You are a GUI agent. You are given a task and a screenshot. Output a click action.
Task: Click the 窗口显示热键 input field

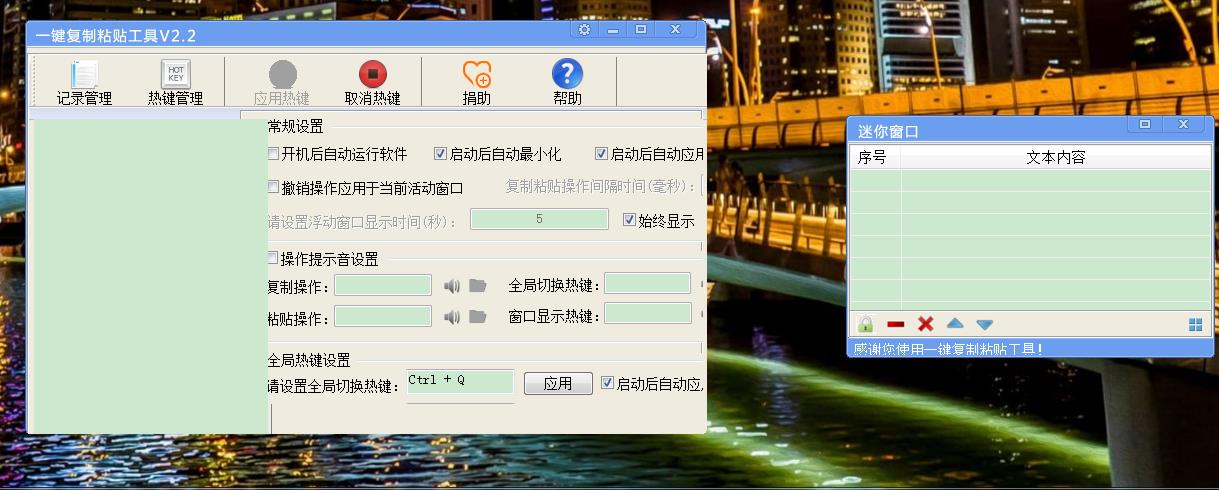click(x=648, y=313)
